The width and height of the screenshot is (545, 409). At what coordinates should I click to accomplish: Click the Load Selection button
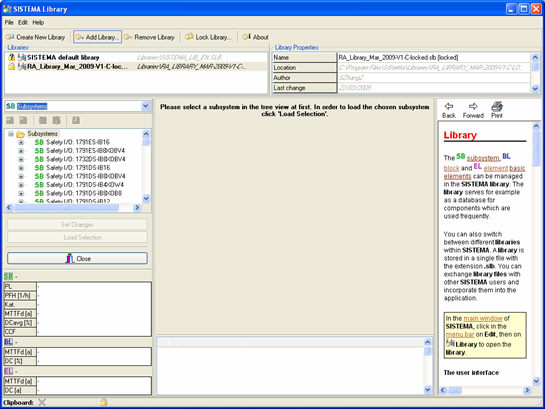coord(77,237)
